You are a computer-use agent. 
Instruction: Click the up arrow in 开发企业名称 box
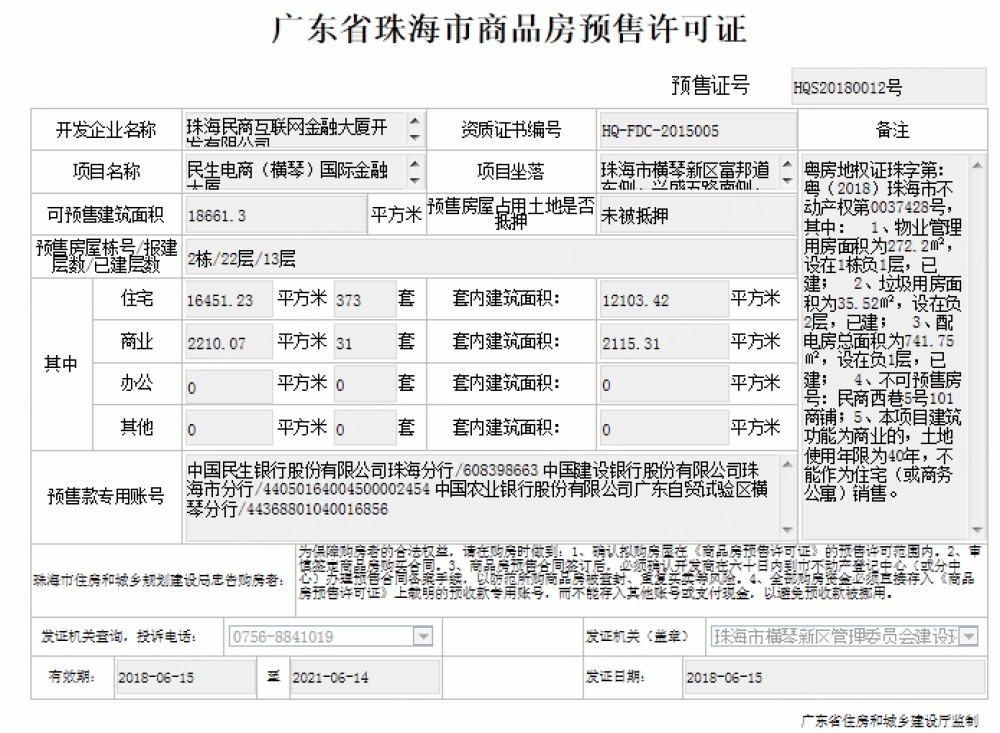415,121
